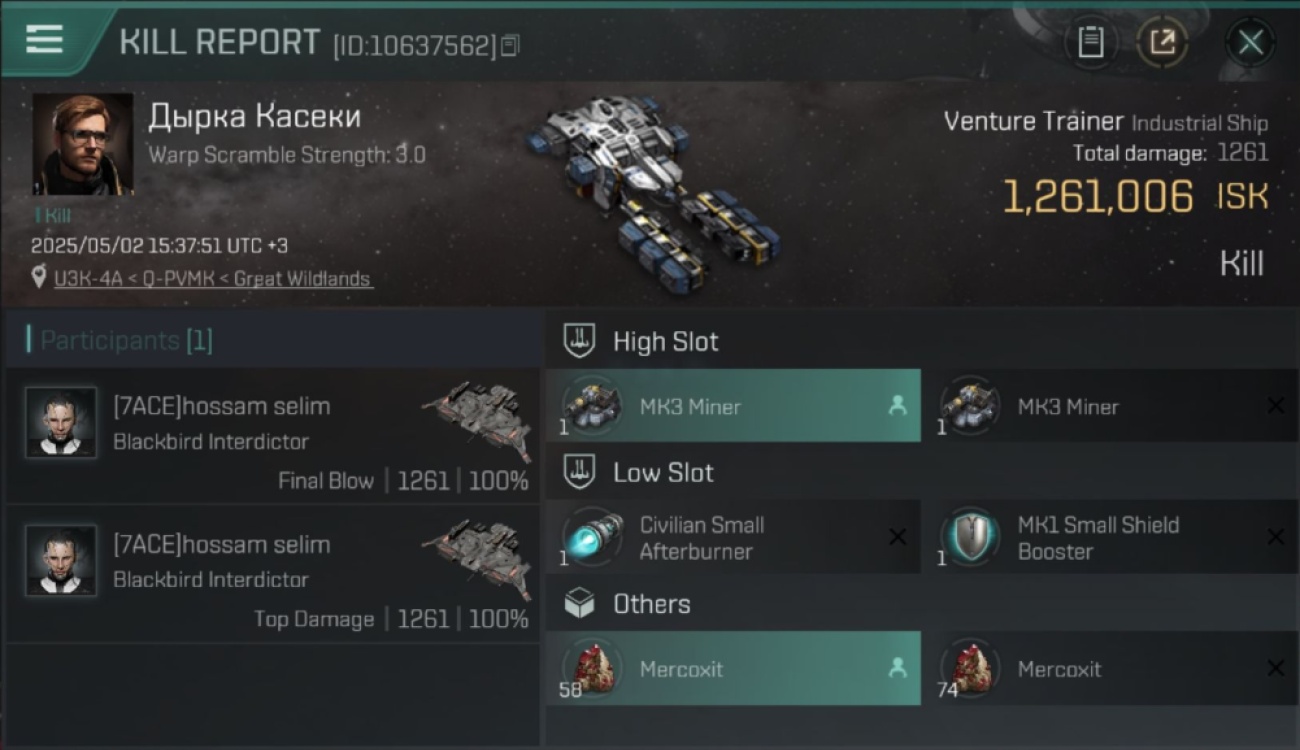Image resolution: width=1300 pixels, height=750 pixels.
Task: Share the kill report via export icon
Action: click(x=1162, y=42)
